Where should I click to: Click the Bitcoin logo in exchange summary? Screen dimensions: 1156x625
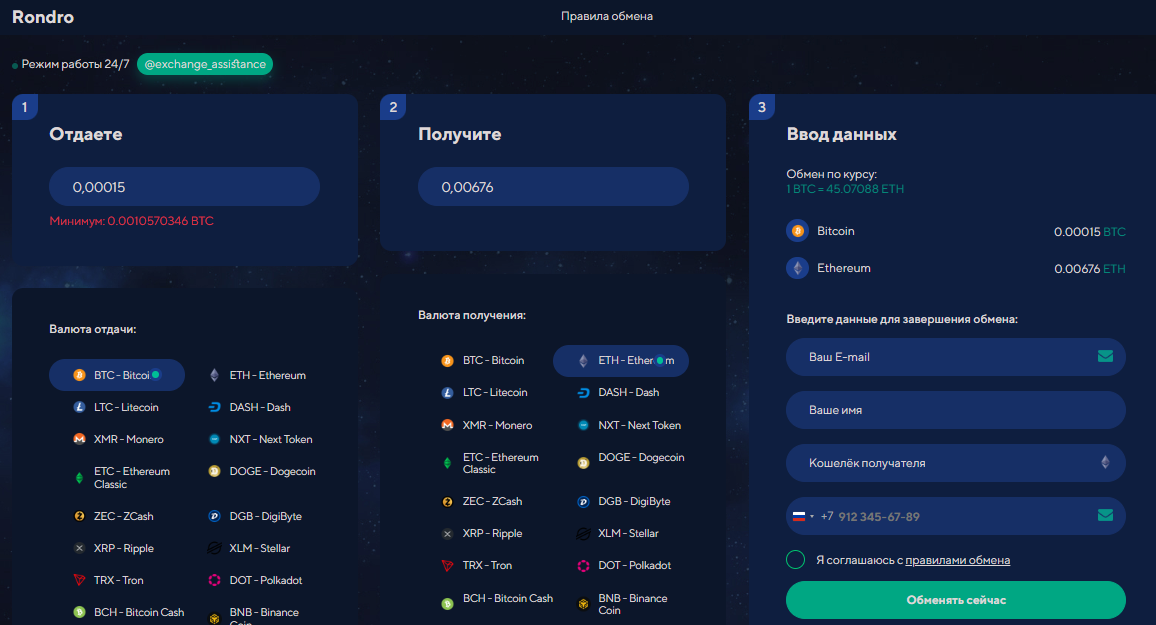coord(797,231)
